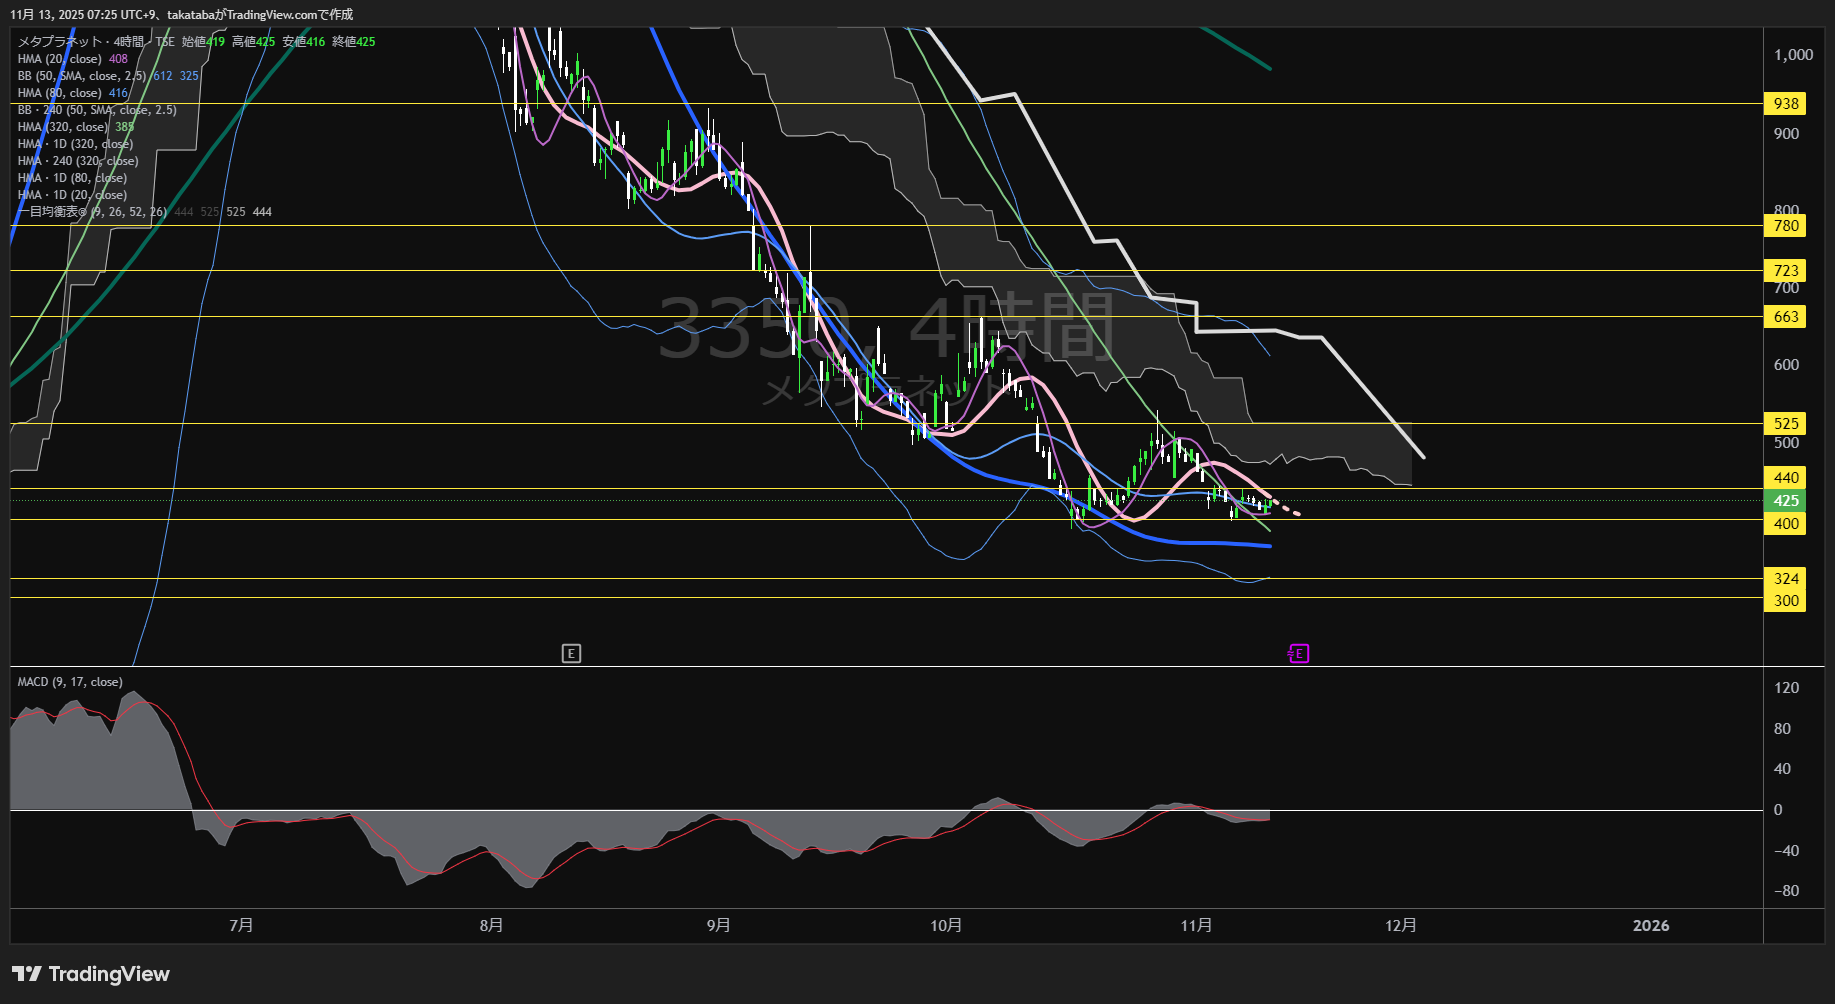Click the 2026 label on time axis

pyautogui.click(x=1650, y=925)
